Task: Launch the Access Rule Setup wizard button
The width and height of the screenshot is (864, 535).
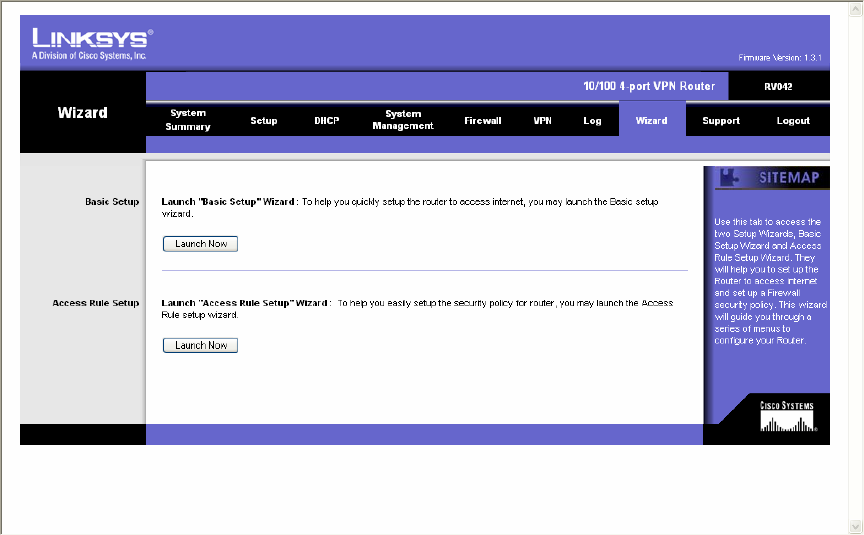Action: coord(201,345)
